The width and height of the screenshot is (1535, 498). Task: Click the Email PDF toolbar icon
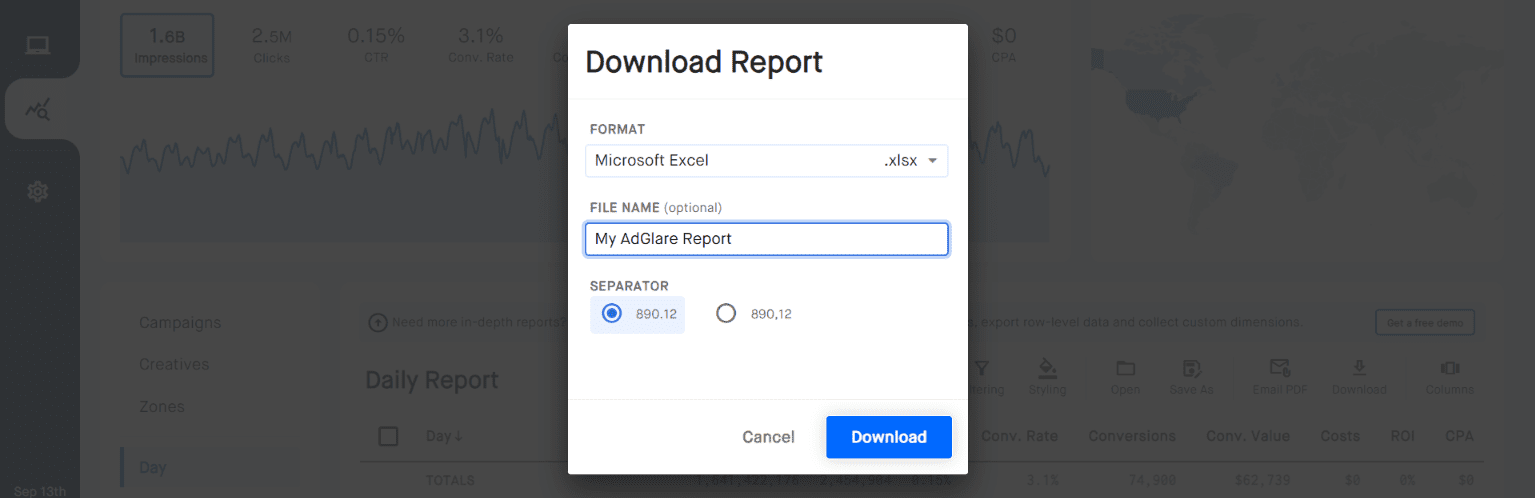pos(1279,377)
